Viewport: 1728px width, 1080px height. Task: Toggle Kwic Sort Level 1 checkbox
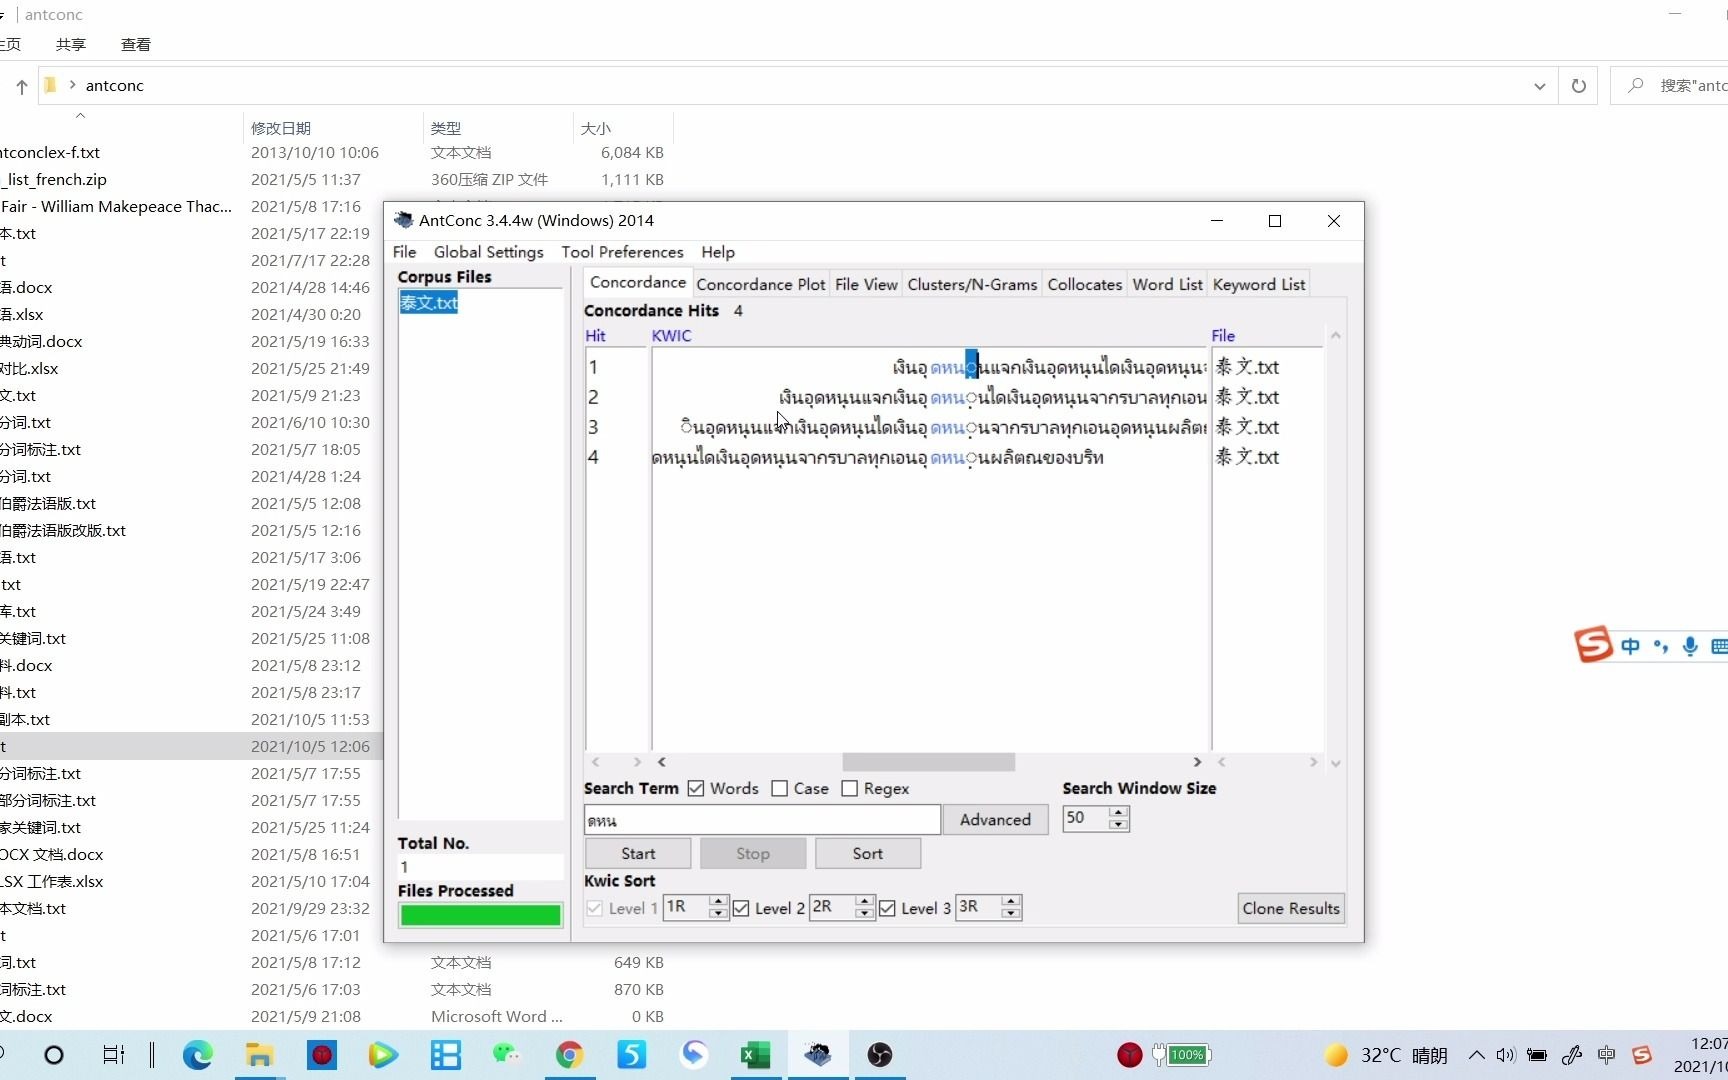pos(595,908)
